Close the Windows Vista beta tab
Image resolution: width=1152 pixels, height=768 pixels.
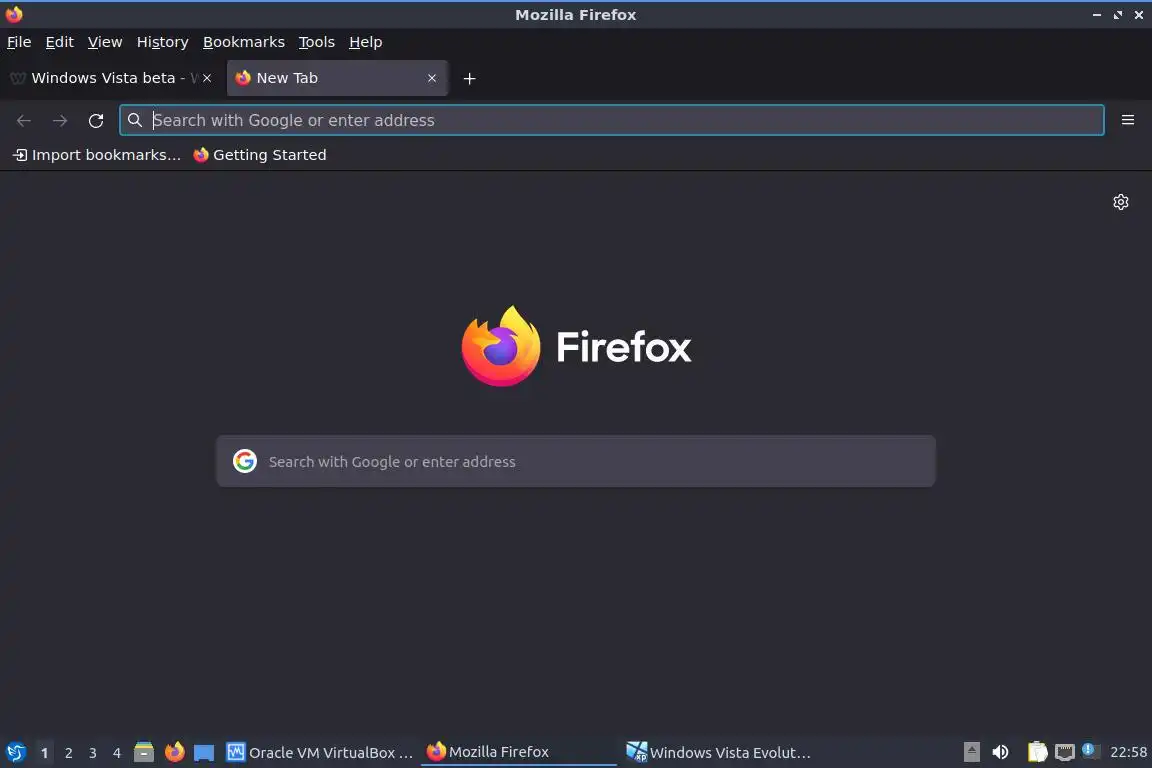pos(207,78)
